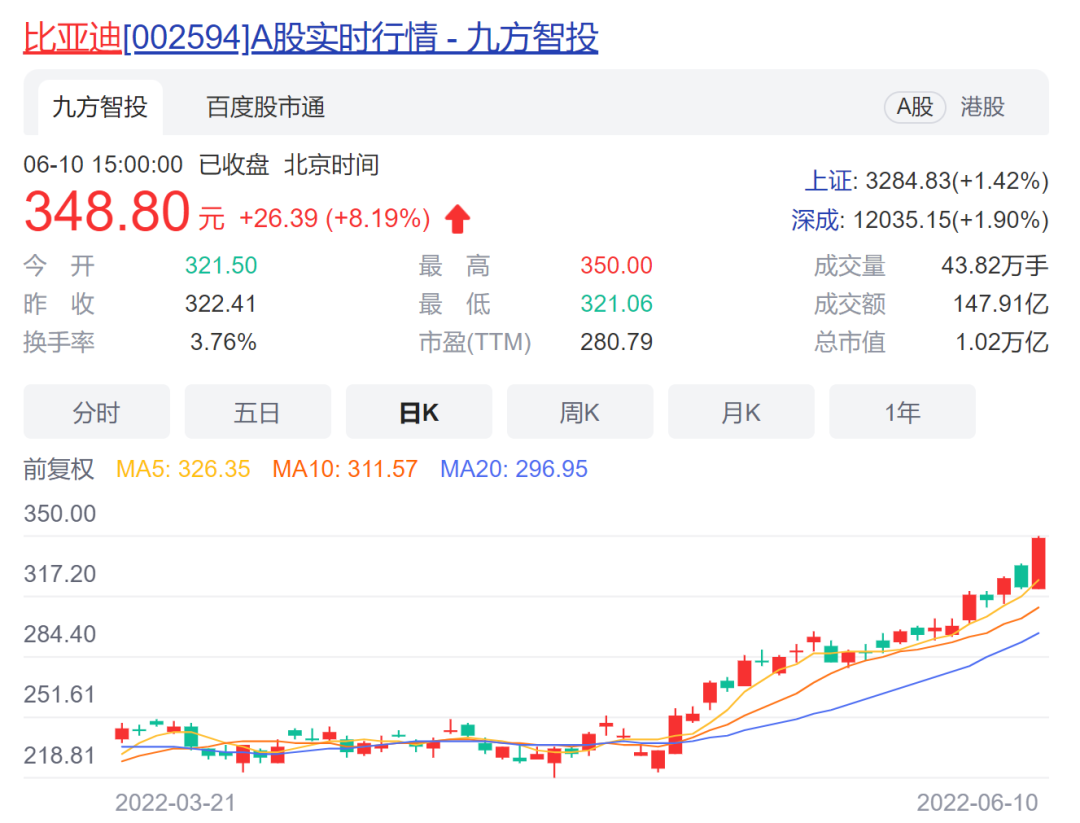Viewport: 1080px width, 823px height.
Task: Click the red up-arrow price icon
Action: (x=457, y=218)
